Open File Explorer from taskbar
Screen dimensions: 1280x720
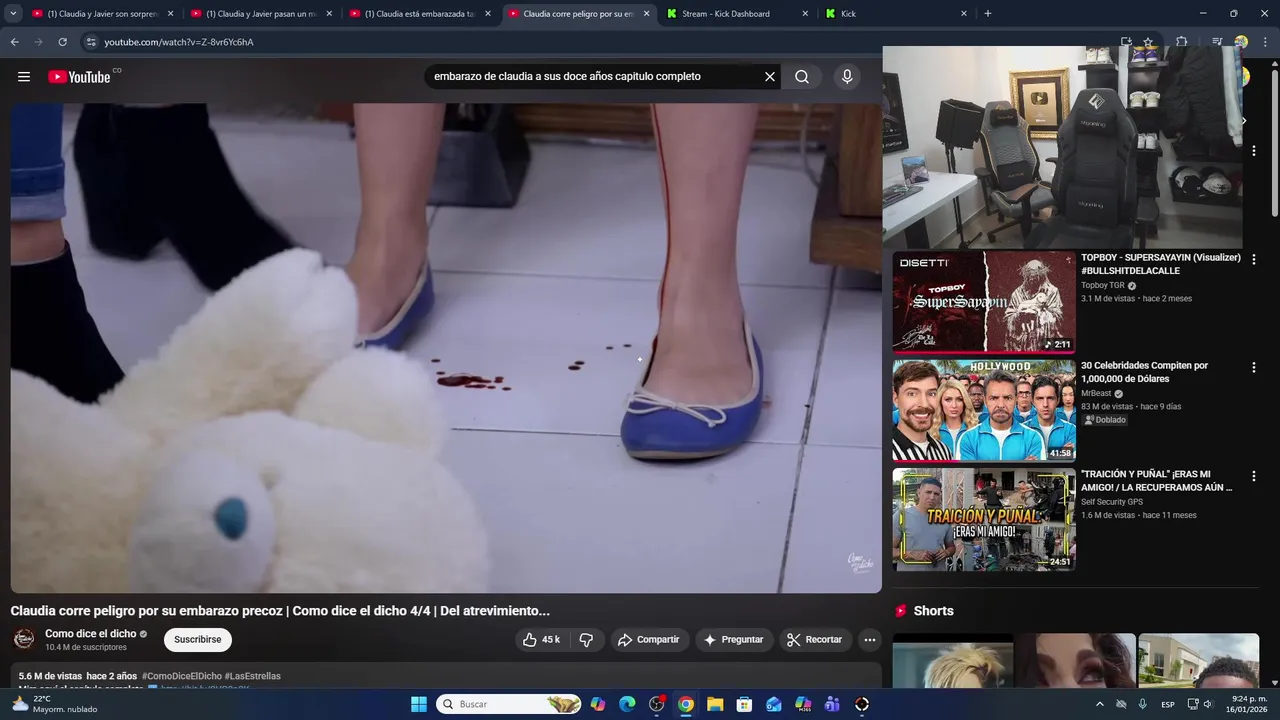pos(715,704)
